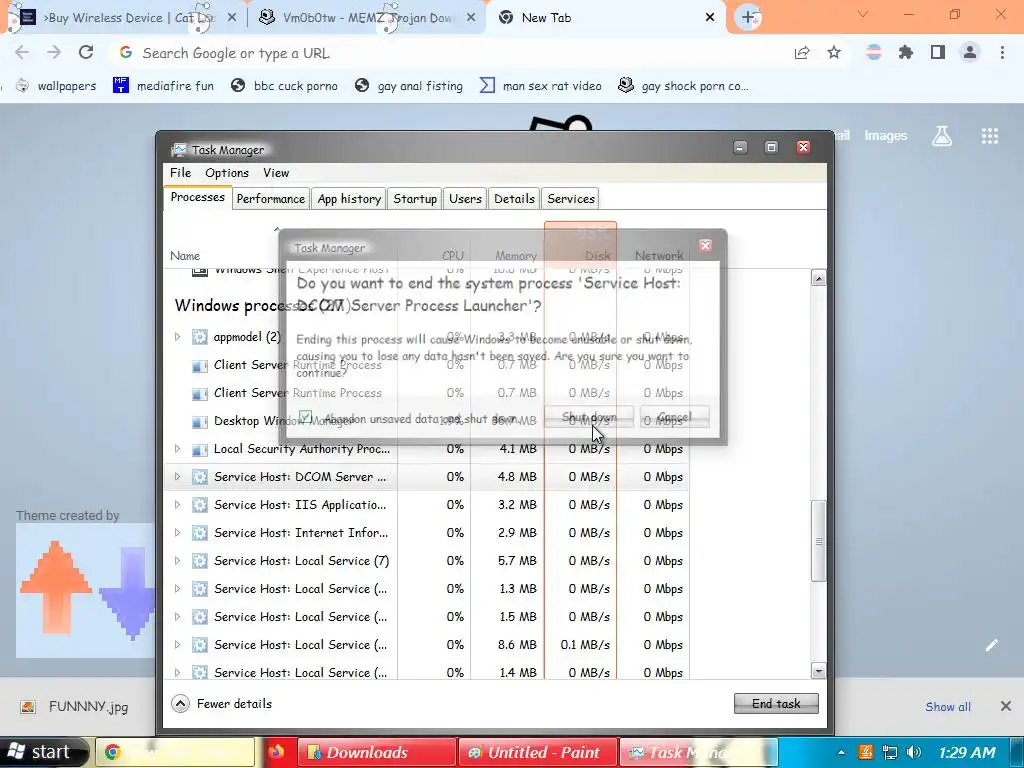
Task: Click the Chrome forward arrow
Action: pos(54,52)
